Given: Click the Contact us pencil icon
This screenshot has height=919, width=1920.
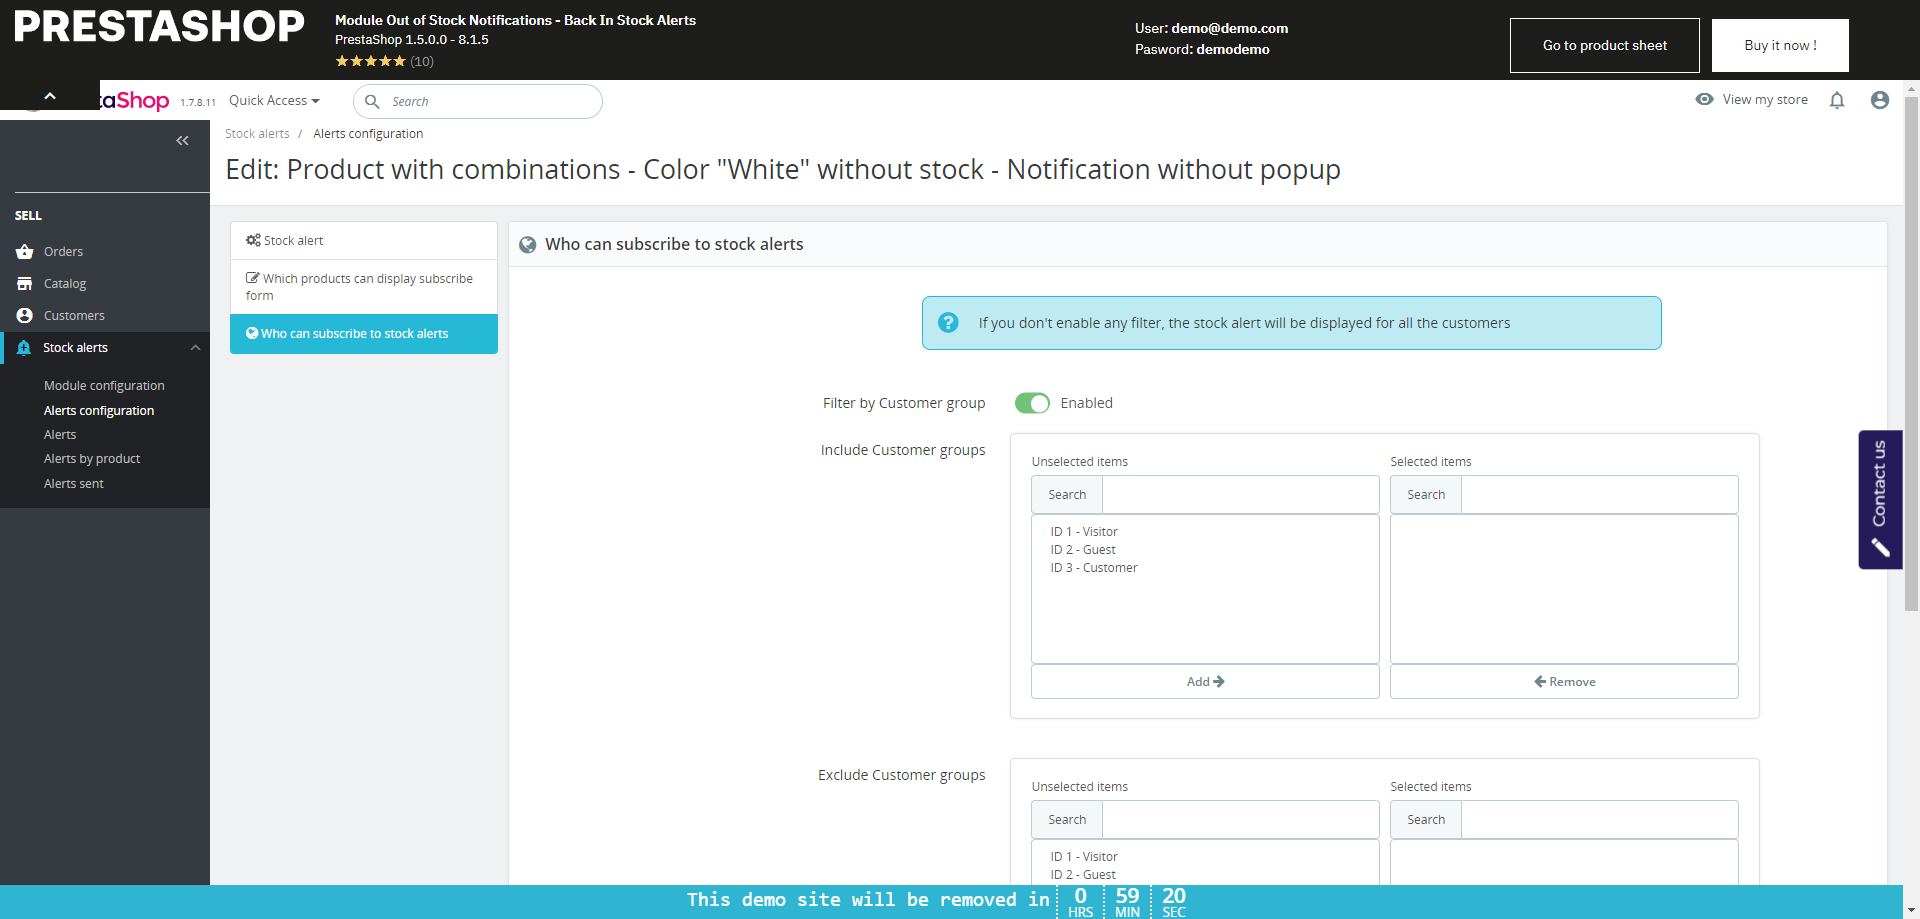Looking at the screenshot, I should tap(1880, 547).
